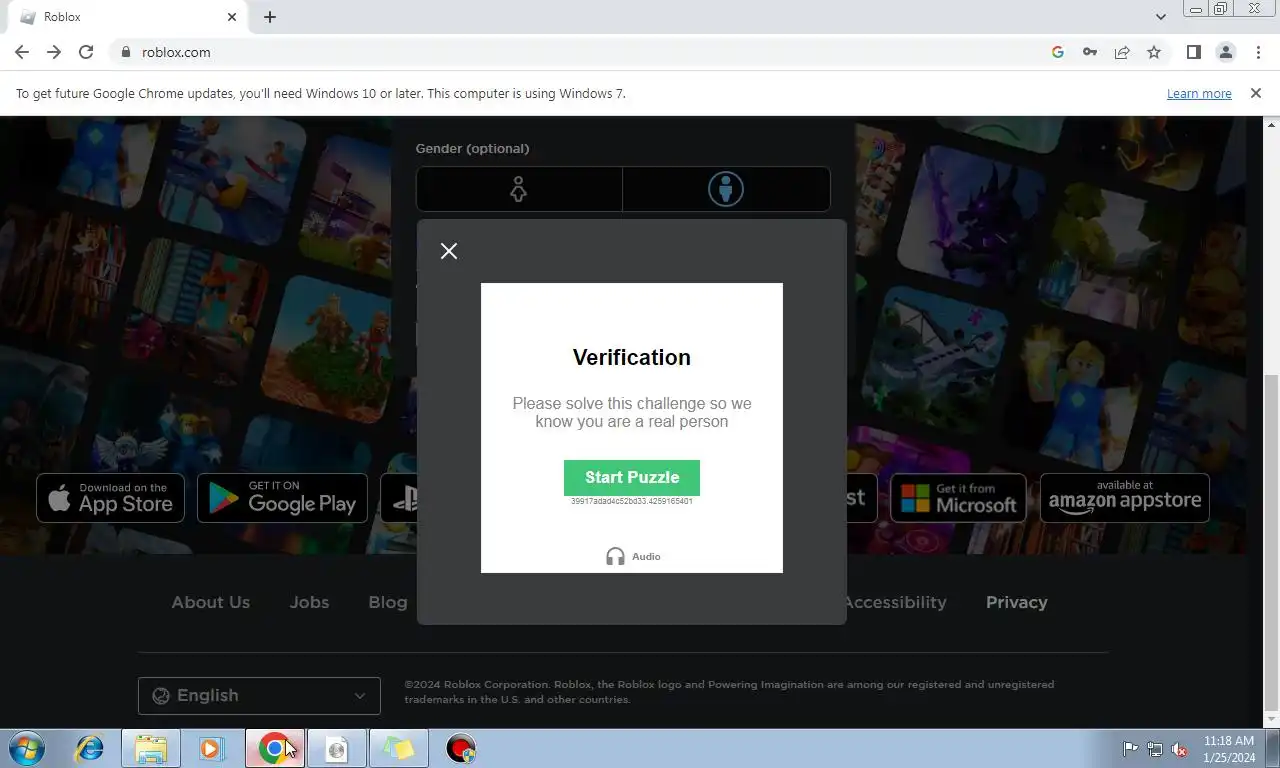Open the About Us footer link
Viewport: 1280px width, 768px height.
pyautogui.click(x=211, y=602)
